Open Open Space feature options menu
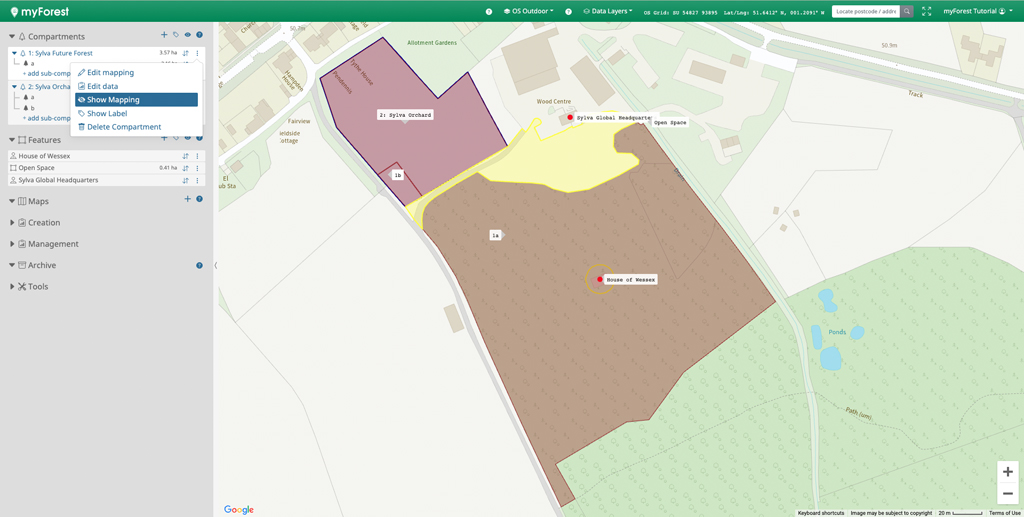Screen dimensions: 1024x517 (x=197, y=168)
